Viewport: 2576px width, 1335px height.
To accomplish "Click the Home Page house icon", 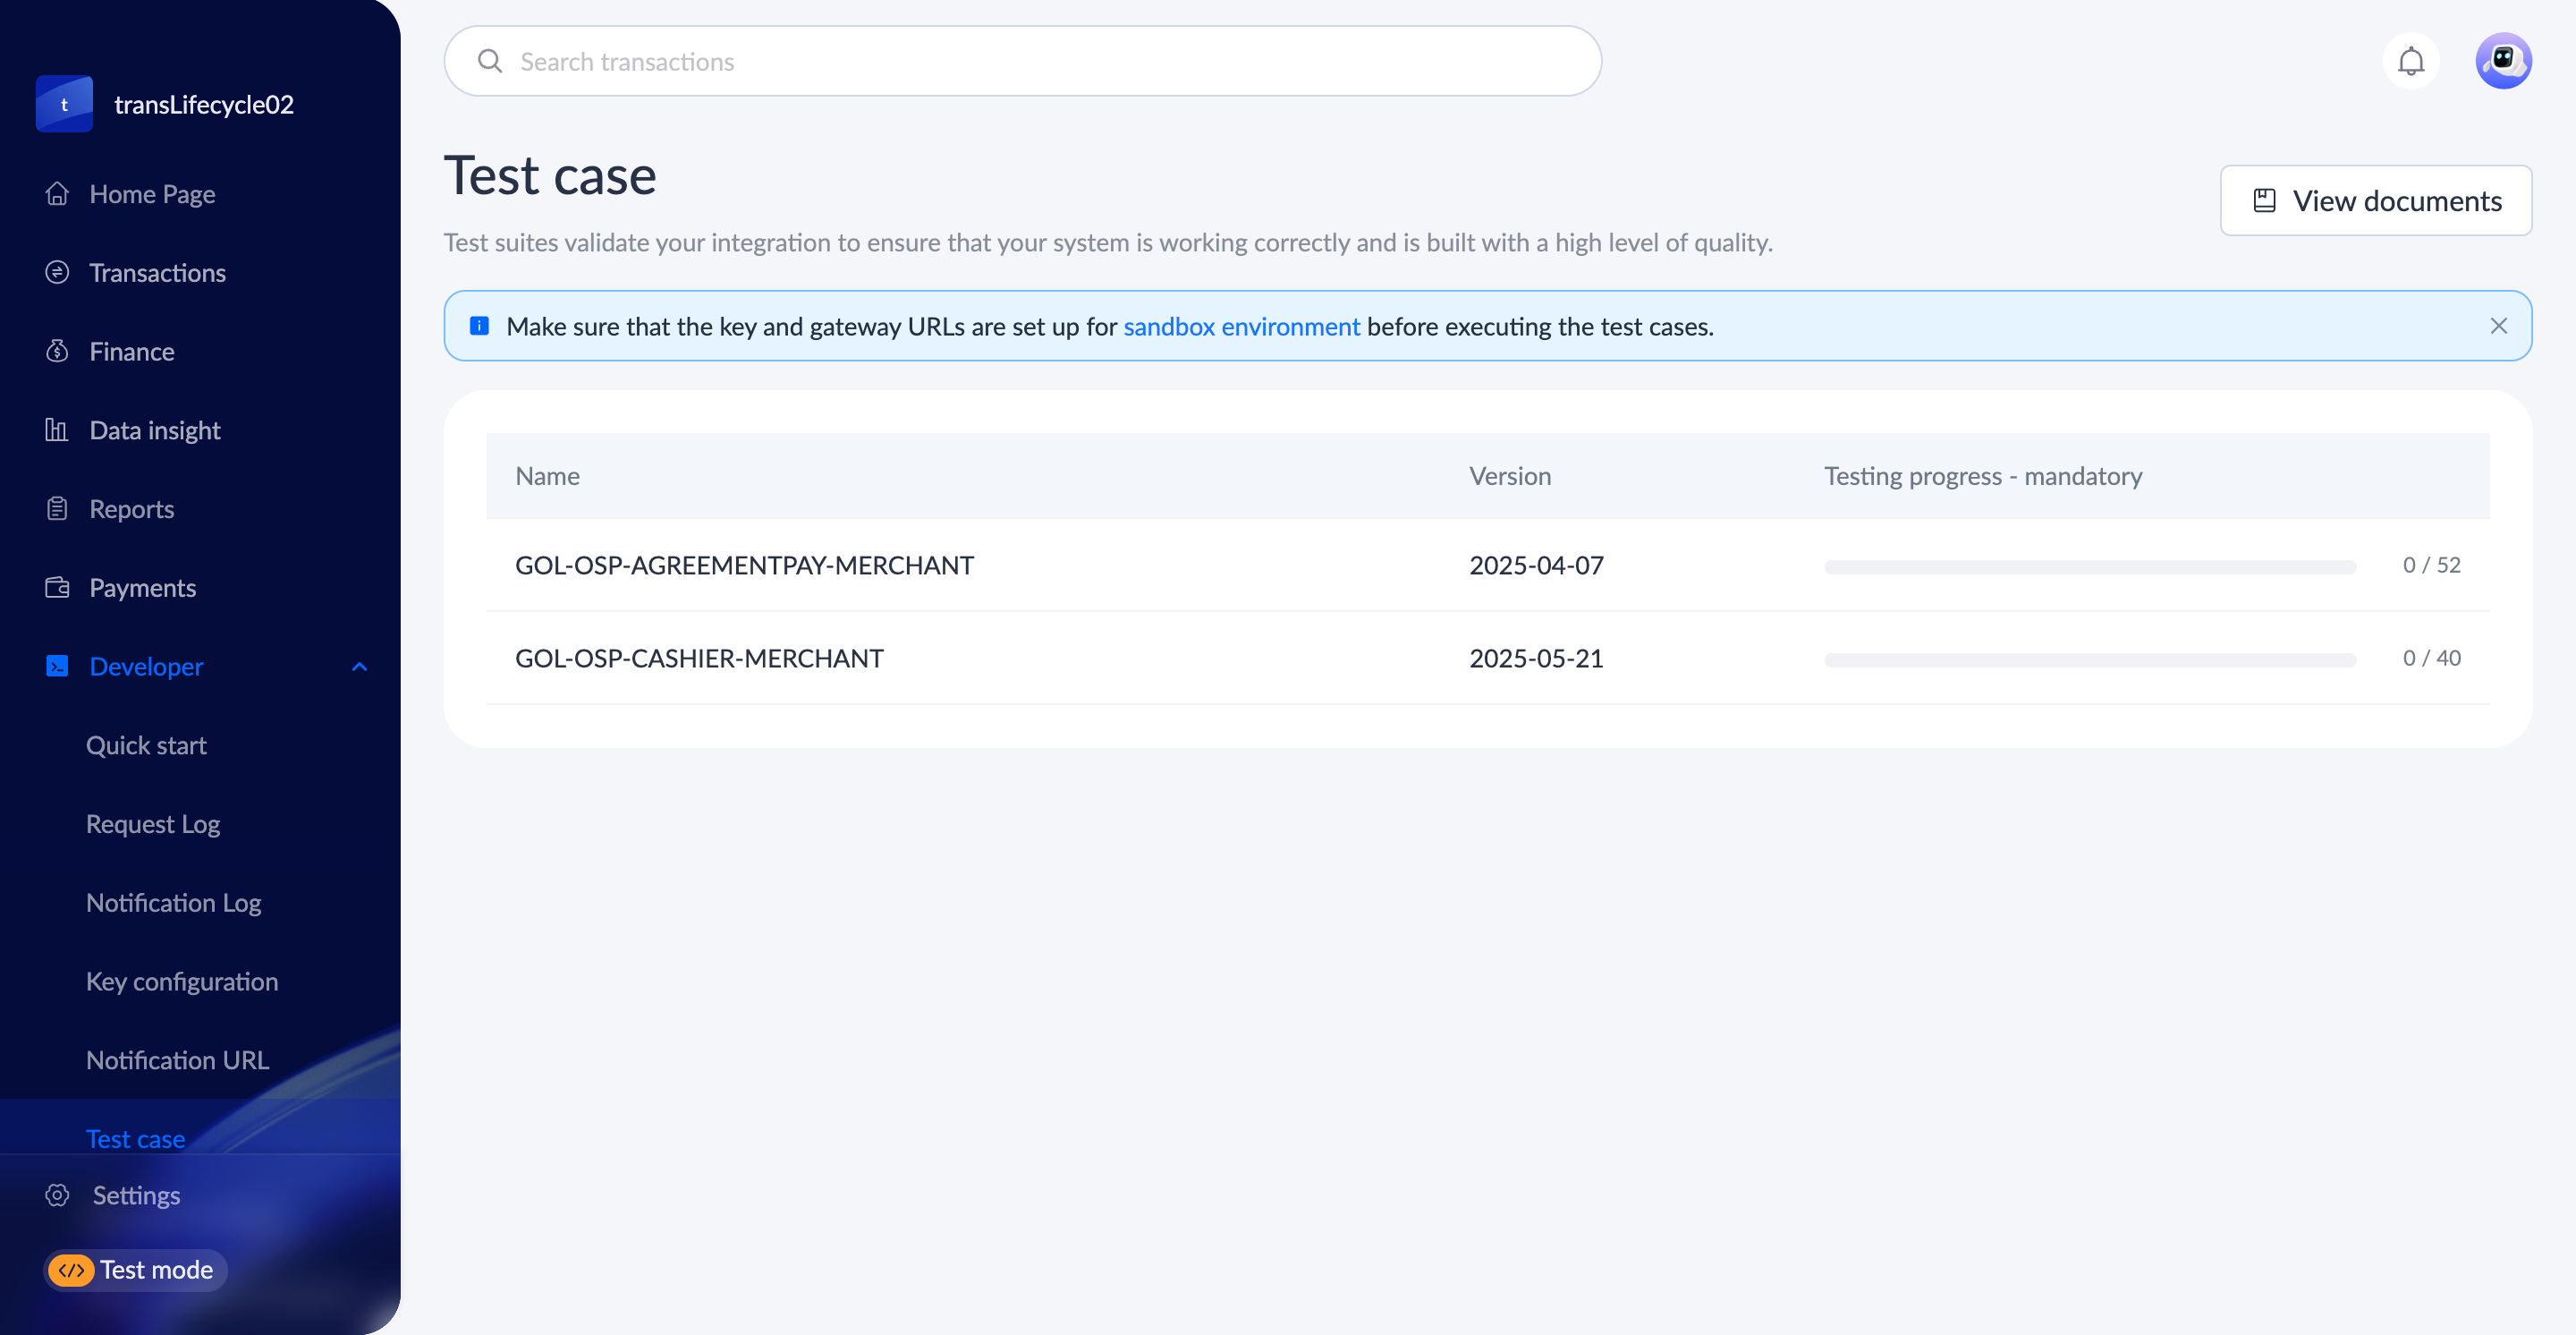I will pyautogui.click(x=57, y=194).
